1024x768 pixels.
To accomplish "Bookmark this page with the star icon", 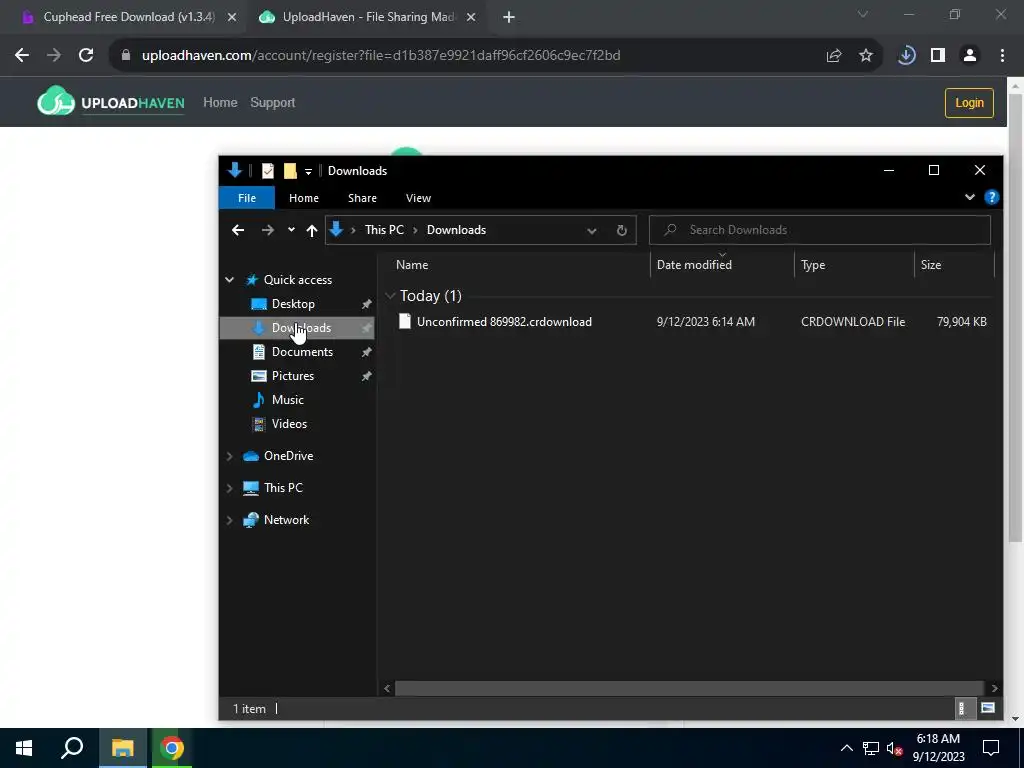I will (x=866, y=56).
